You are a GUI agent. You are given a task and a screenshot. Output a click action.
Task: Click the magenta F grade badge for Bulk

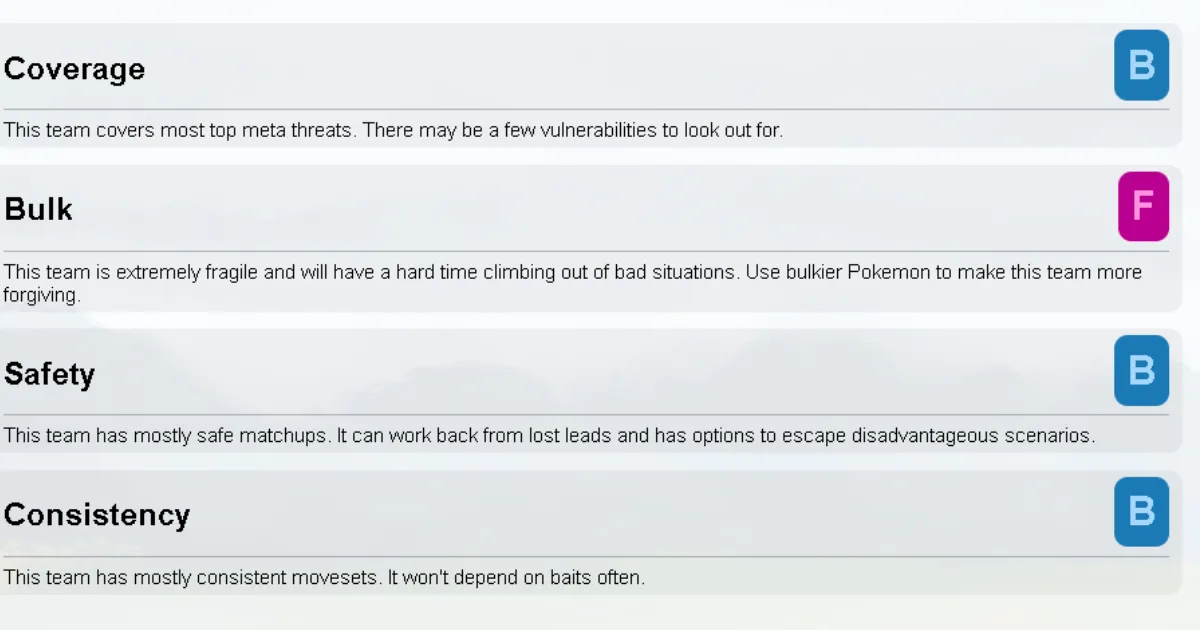[1142, 206]
